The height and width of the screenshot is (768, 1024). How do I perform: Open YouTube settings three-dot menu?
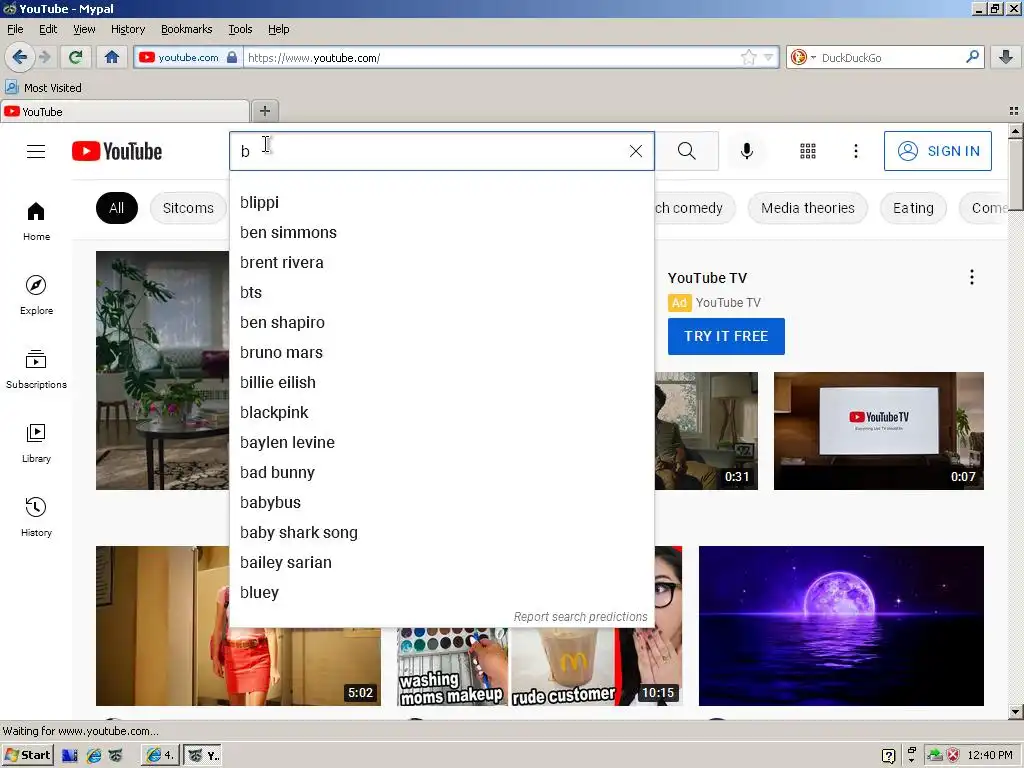[x=856, y=152]
